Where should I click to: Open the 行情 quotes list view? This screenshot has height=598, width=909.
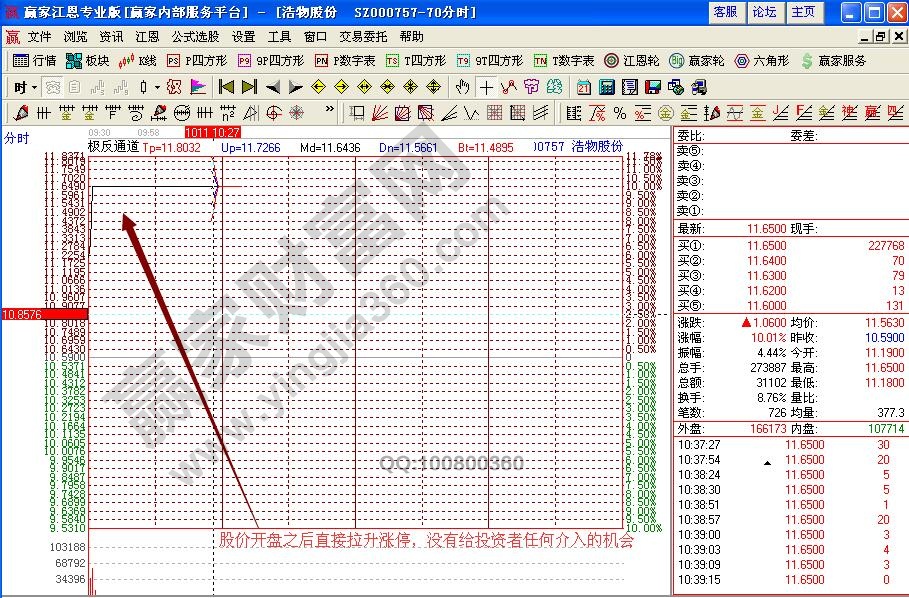pyautogui.click(x=35, y=61)
